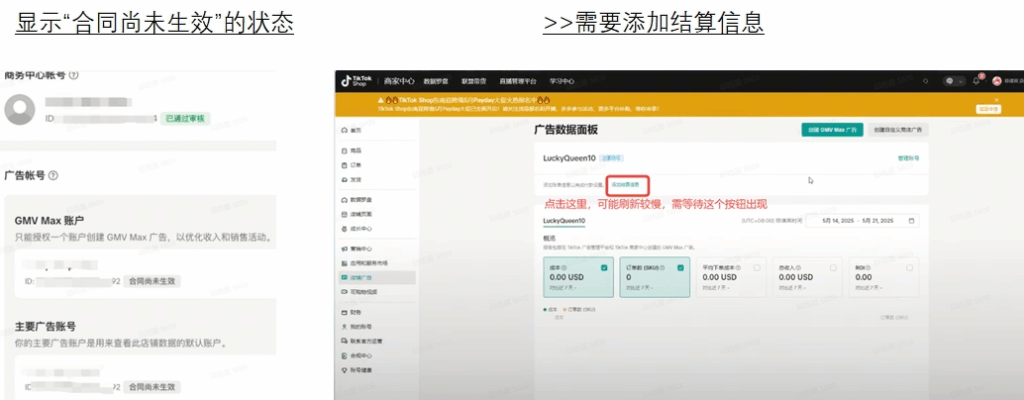Check the 平均下单成本 card checkbox
The width and height of the screenshot is (1024, 400).
click(757, 267)
